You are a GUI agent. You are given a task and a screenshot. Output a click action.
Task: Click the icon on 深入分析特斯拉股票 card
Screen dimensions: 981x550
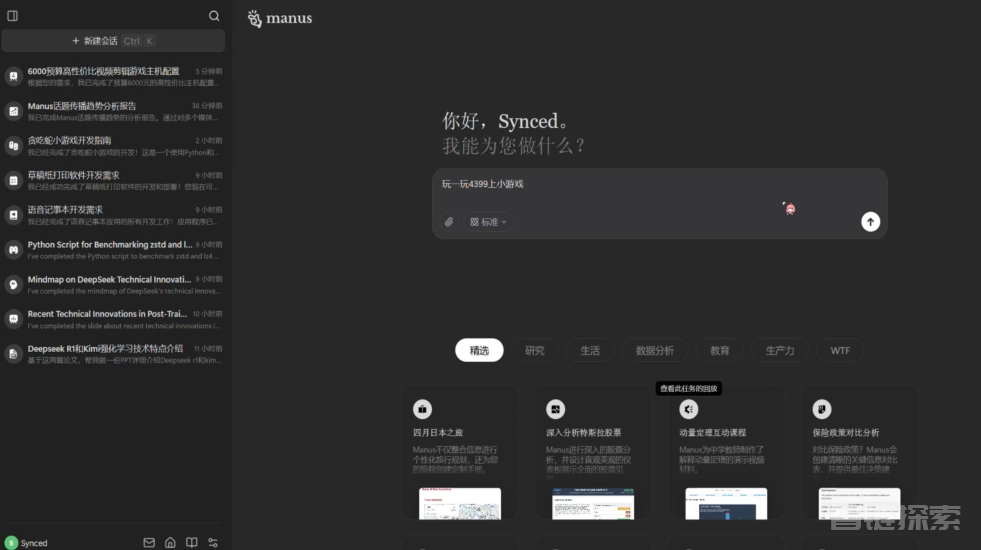[556, 409]
